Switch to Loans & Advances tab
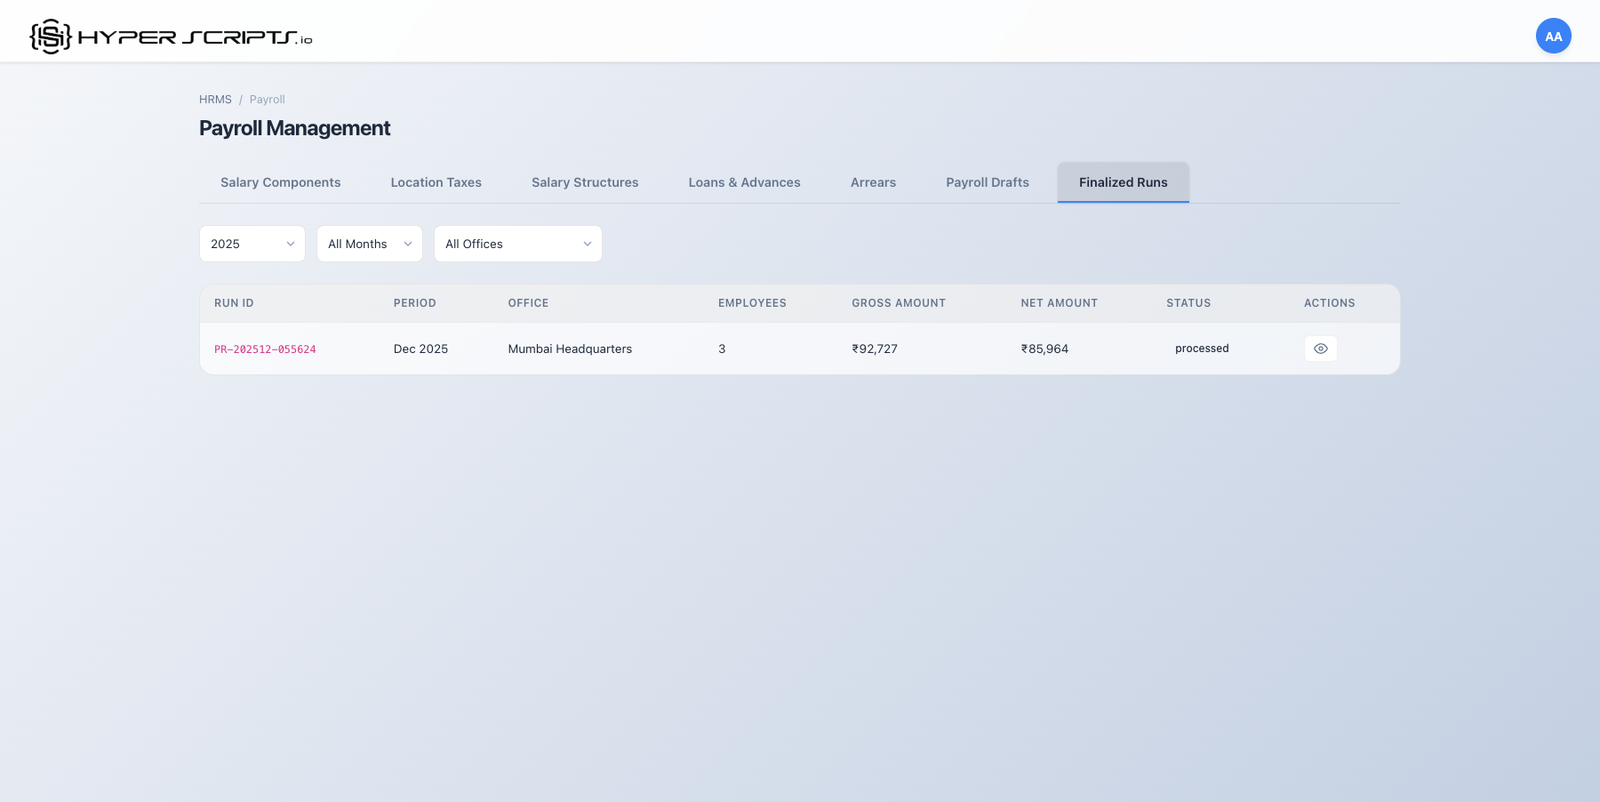The height and width of the screenshot is (802, 1600). click(x=744, y=182)
